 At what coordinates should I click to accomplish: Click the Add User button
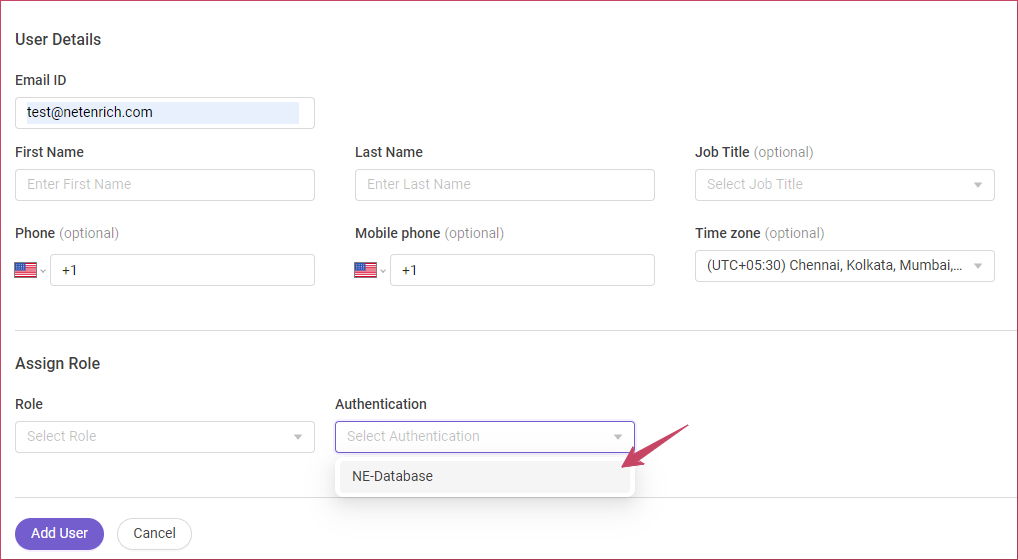click(60, 533)
